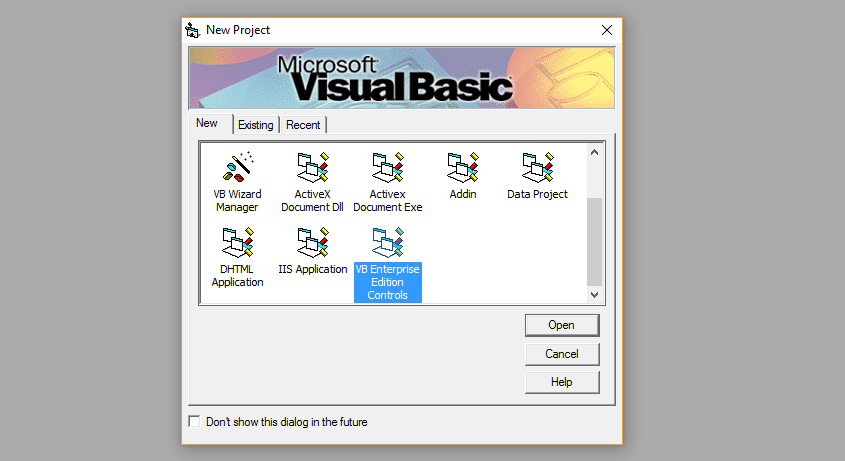
Task: Click the Cancel button
Action: (562, 354)
